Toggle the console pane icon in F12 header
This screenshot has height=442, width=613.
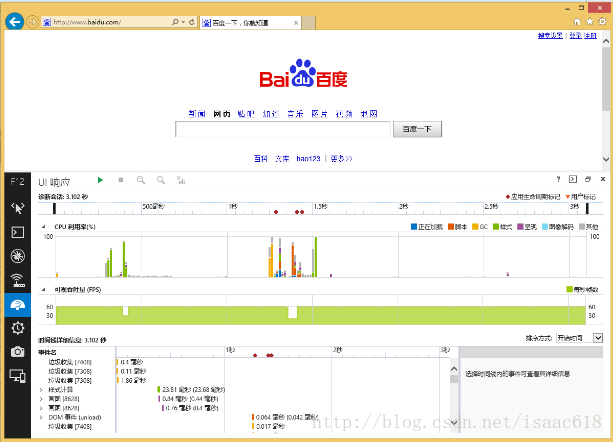click(x=573, y=179)
